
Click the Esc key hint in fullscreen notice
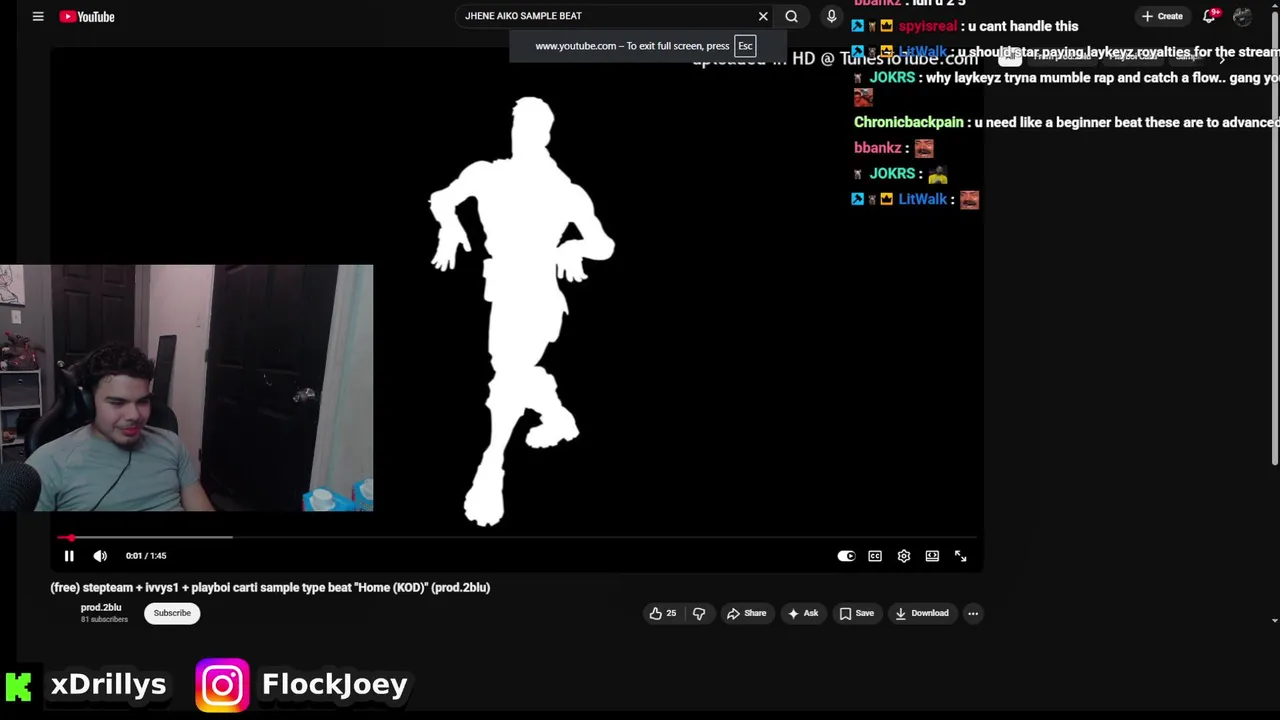[x=745, y=46]
